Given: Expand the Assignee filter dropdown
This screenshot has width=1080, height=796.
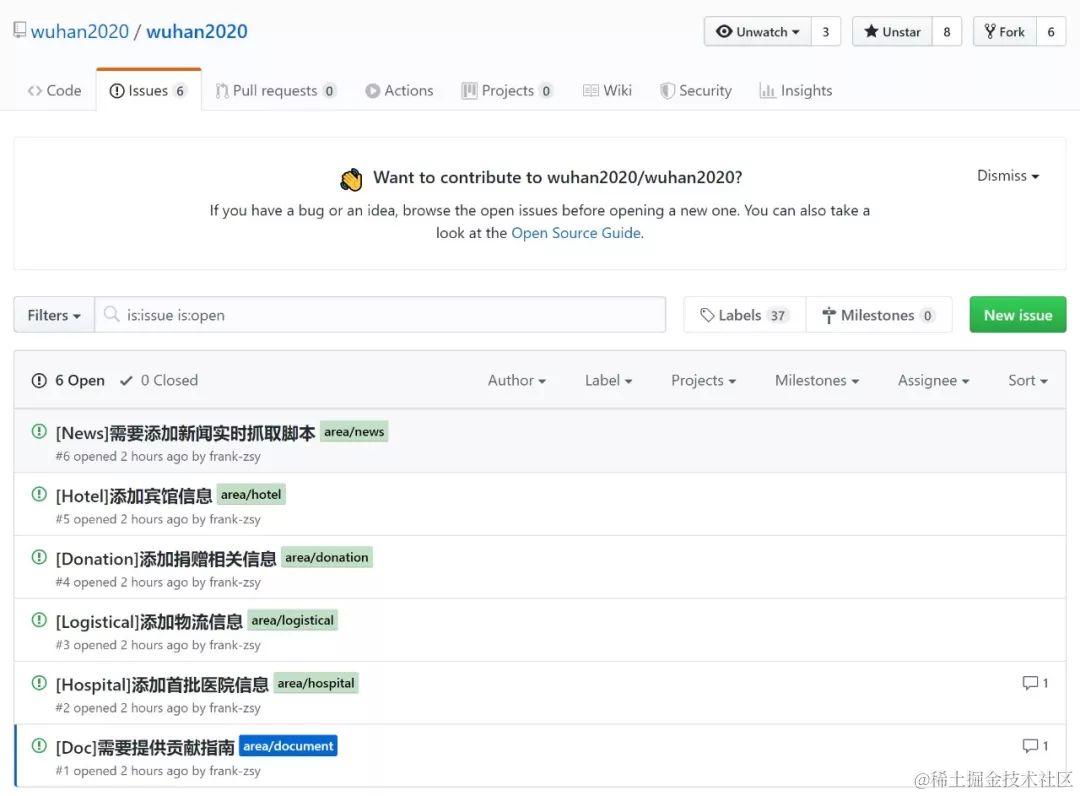Looking at the screenshot, I should 933,380.
